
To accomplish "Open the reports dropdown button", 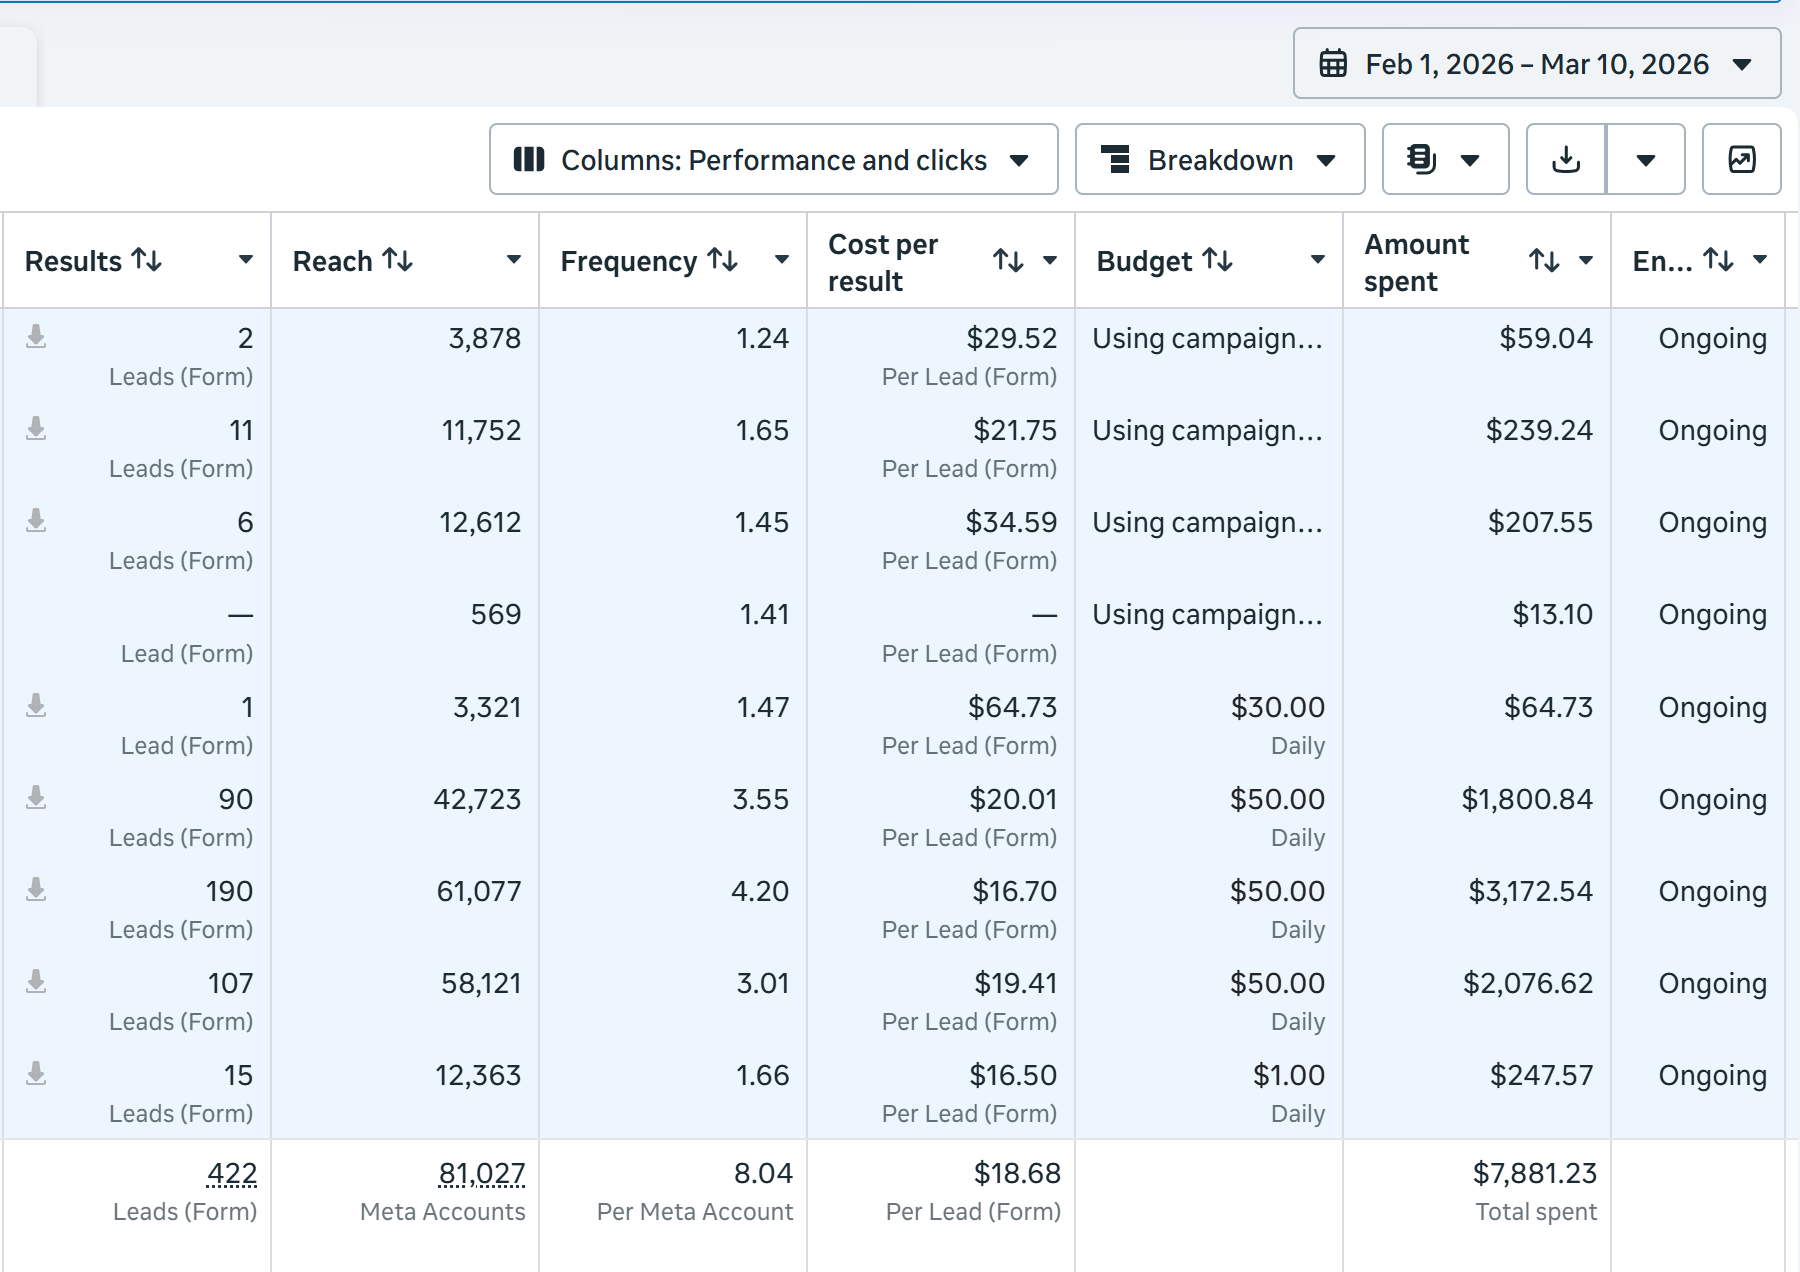I will click(1445, 159).
